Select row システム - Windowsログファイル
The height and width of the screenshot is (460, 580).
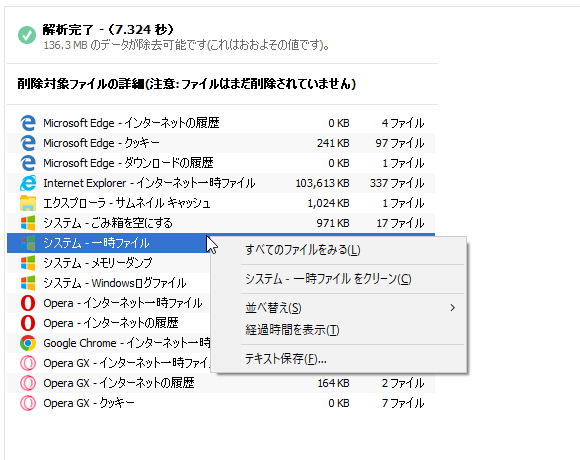tap(108, 283)
